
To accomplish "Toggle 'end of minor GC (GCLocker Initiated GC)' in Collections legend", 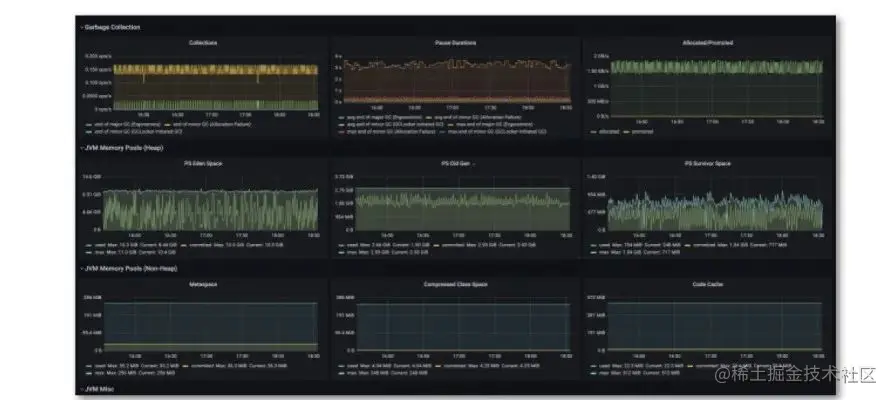I will click(134, 131).
